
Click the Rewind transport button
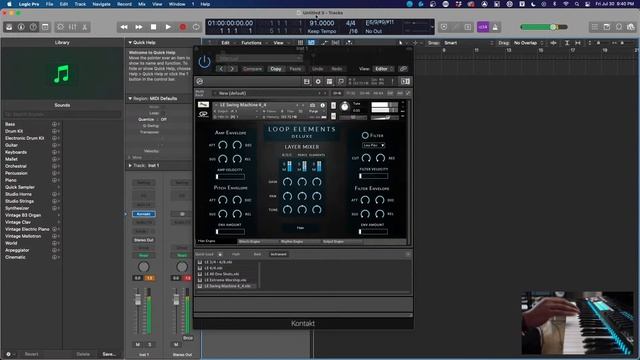124,27
